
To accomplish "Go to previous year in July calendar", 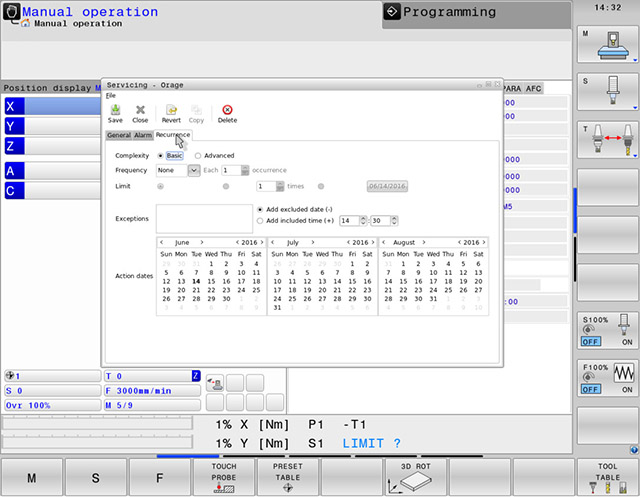I will 348,242.
